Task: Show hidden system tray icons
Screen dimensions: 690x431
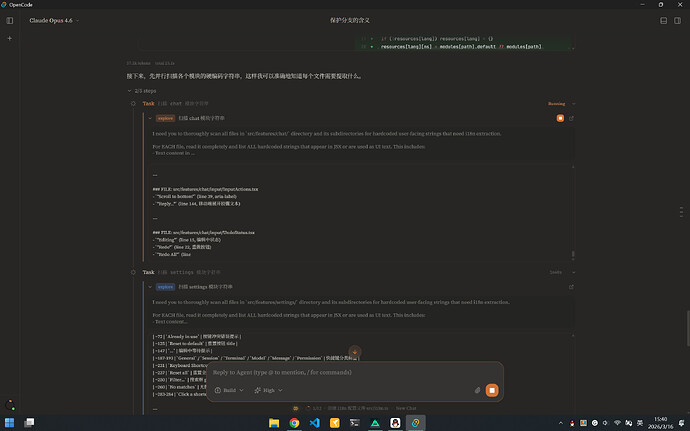Action: [561, 423]
